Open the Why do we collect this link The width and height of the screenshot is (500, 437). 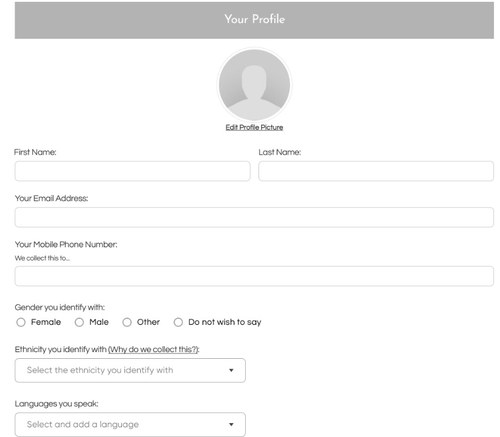point(153,349)
